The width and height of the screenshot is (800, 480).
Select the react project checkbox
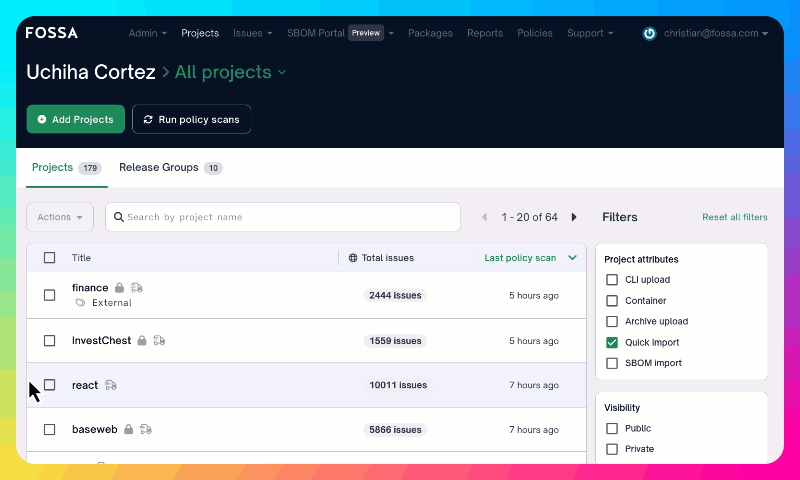click(x=49, y=385)
